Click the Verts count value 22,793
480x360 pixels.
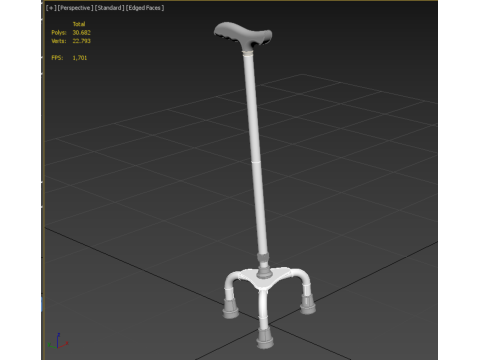(x=82, y=41)
